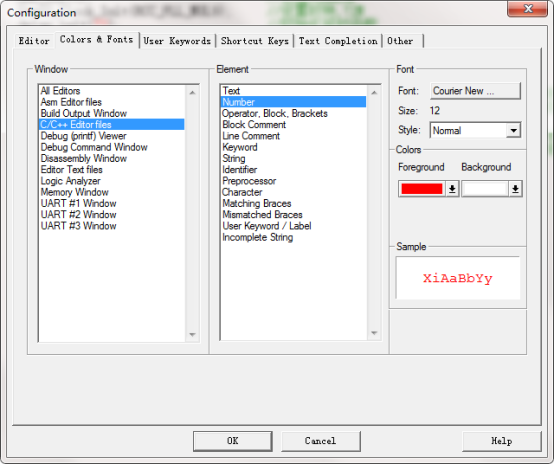Viewport: 554px width, 464px height.
Task: Choose 'Operator, Block, Brackets' element
Action: pos(293,113)
